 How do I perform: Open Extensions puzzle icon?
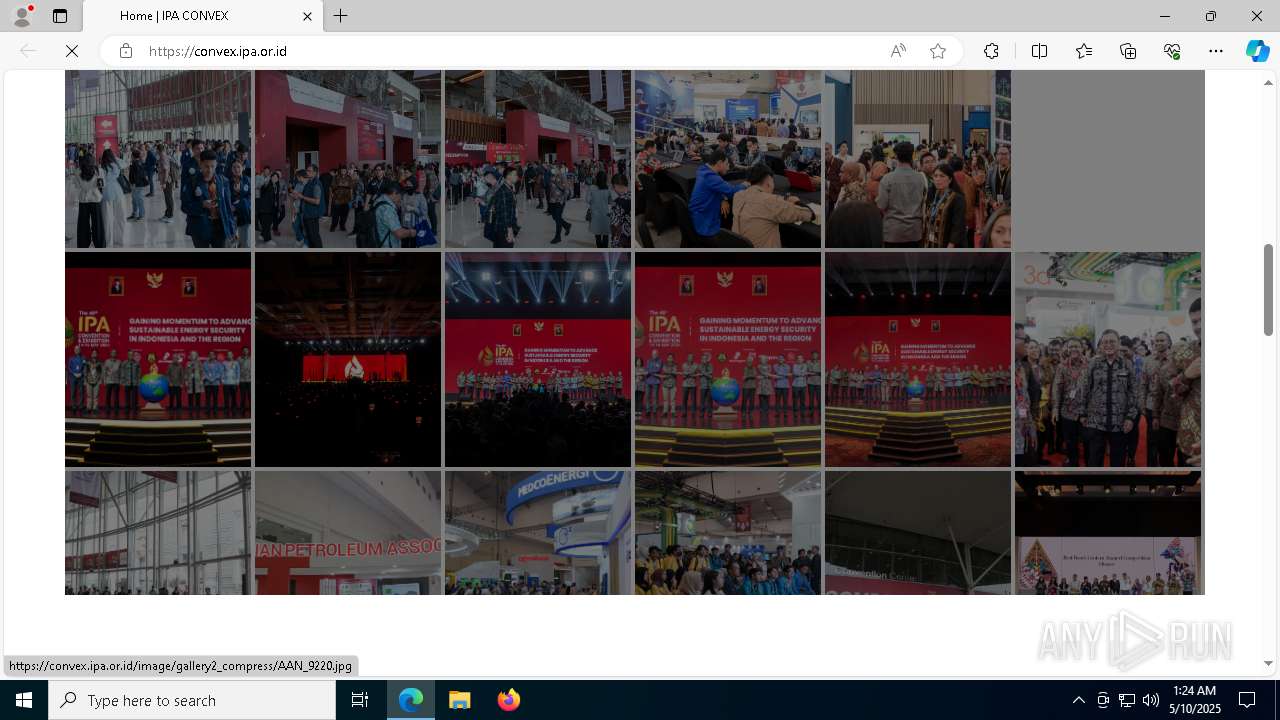pos(991,51)
